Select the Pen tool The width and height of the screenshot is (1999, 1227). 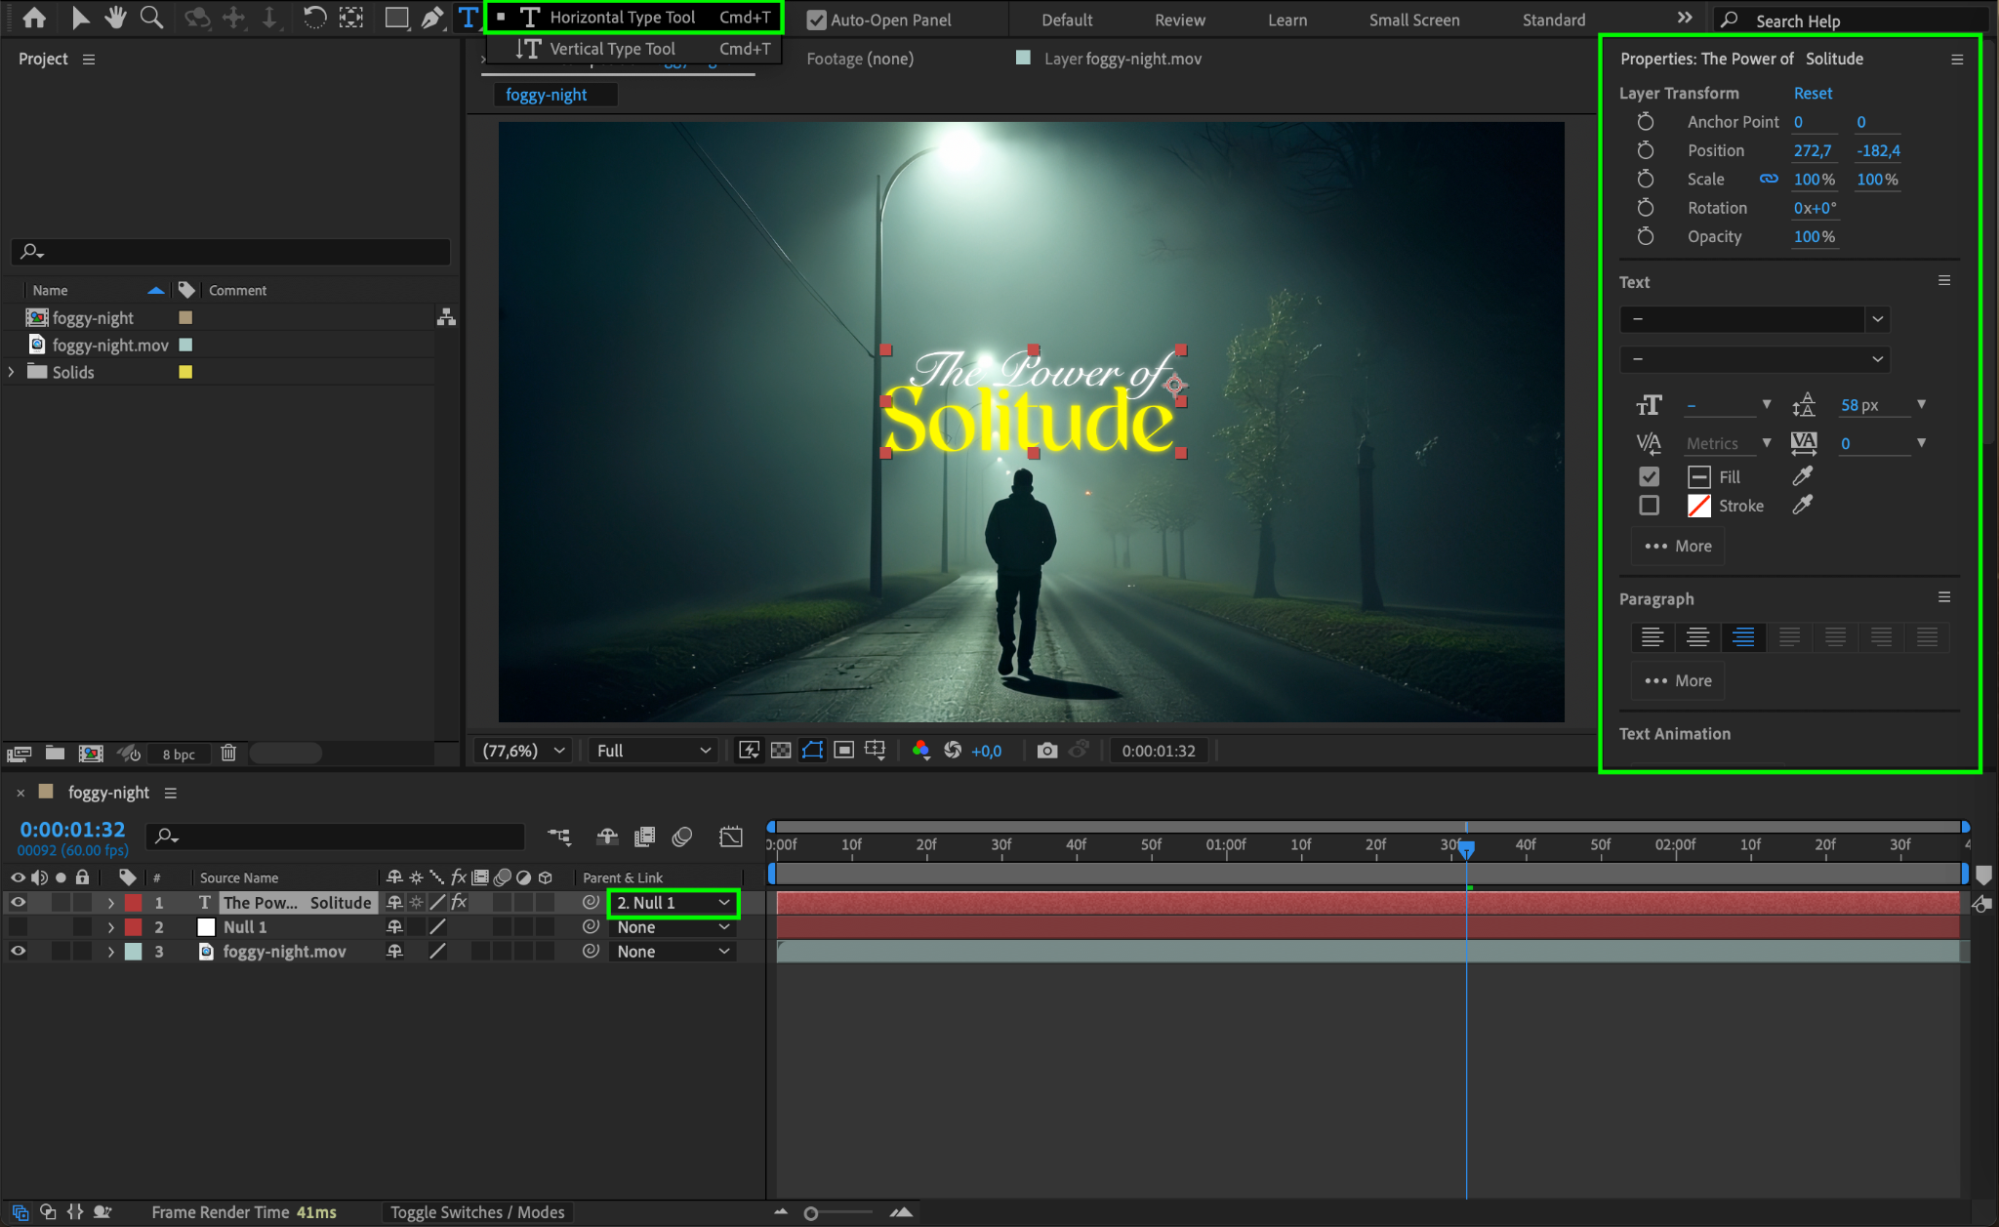pyautogui.click(x=432, y=18)
